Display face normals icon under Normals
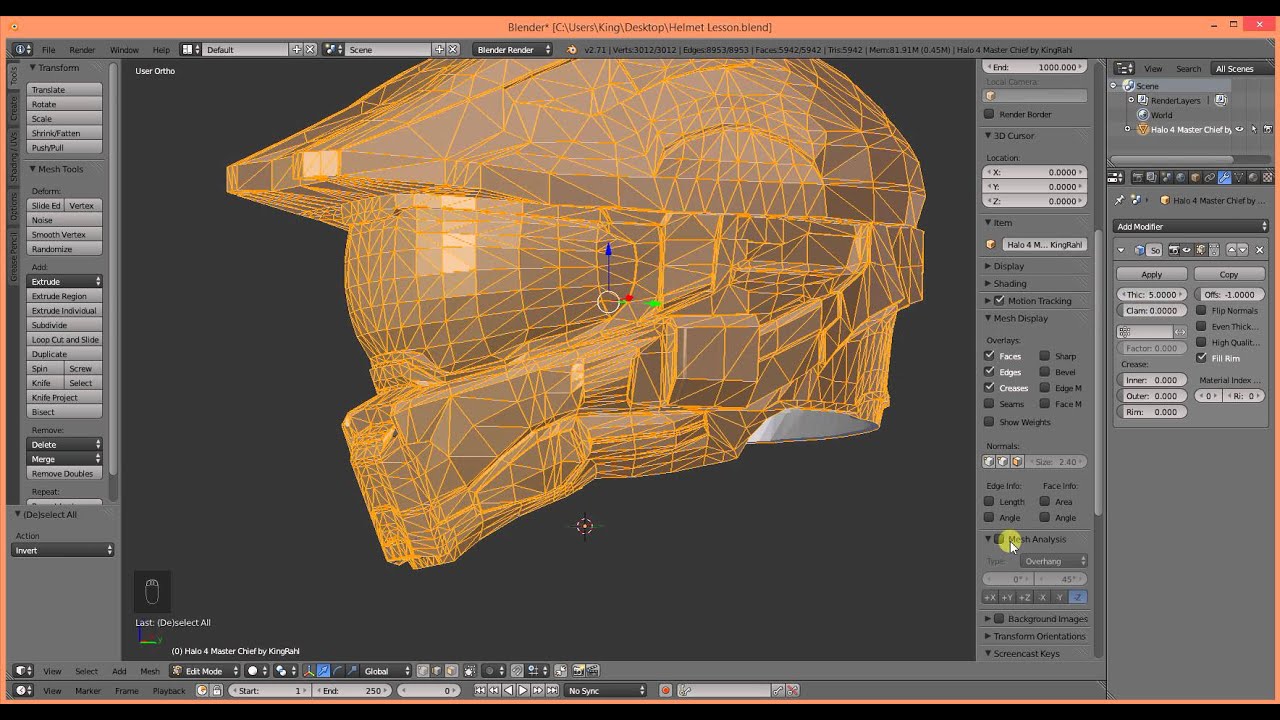 1017,462
